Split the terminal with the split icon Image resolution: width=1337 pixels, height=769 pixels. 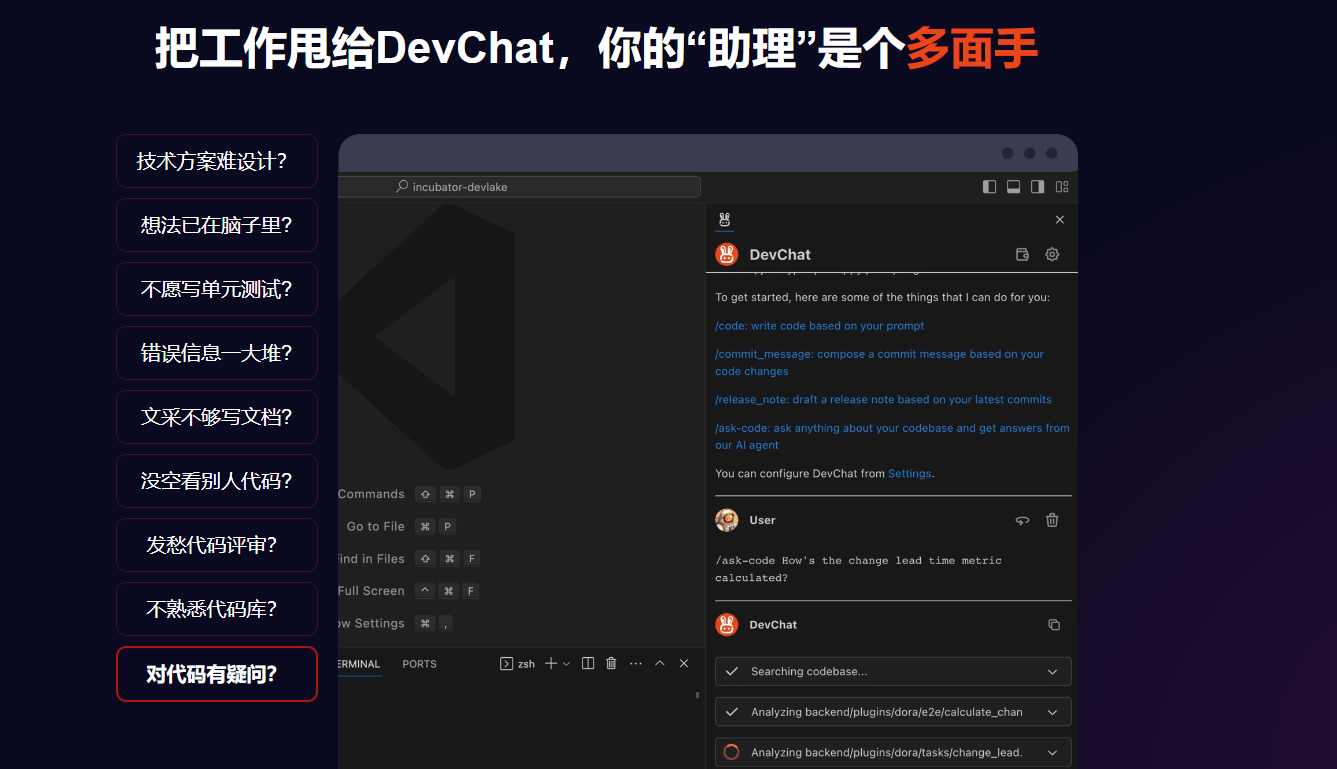pyautogui.click(x=587, y=662)
